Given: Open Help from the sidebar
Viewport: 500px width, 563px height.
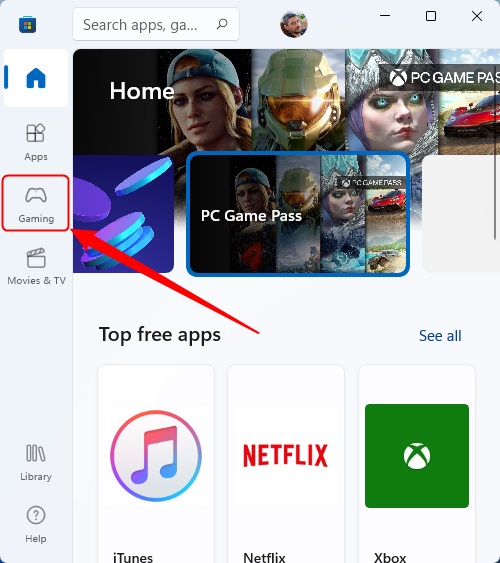Looking at the screenshot, I should (x=36, y=525).
